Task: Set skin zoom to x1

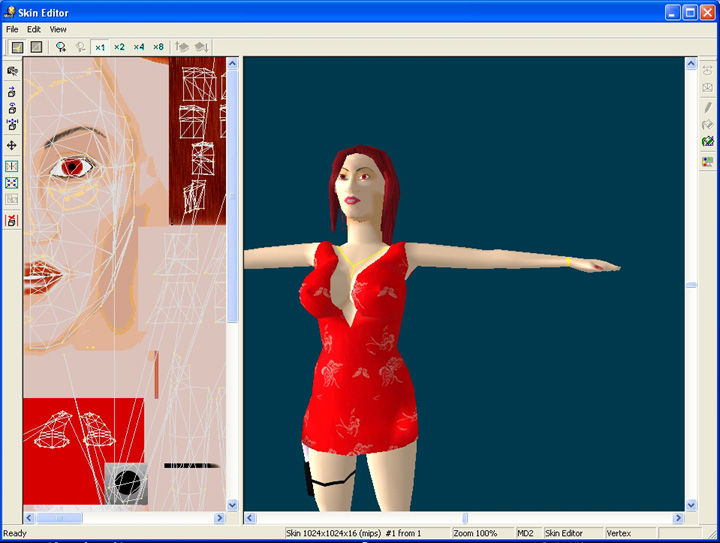Action: click(100, 47)
